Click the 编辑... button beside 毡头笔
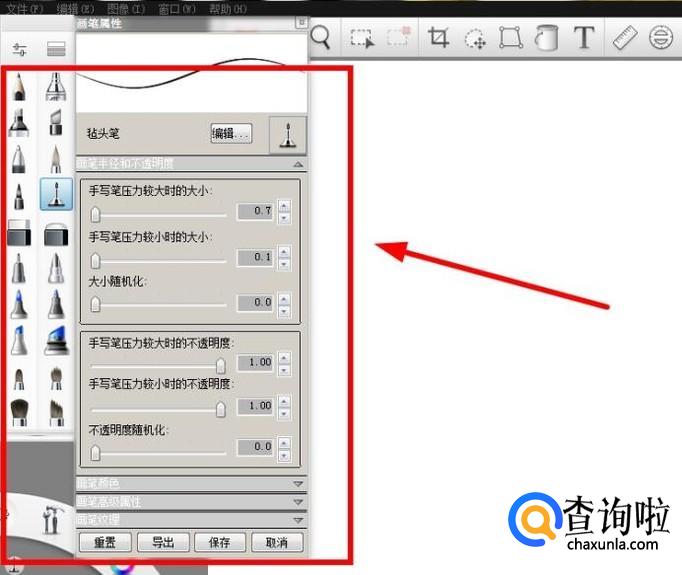Viewport: 682px width, 575px height. coord(231,134)
